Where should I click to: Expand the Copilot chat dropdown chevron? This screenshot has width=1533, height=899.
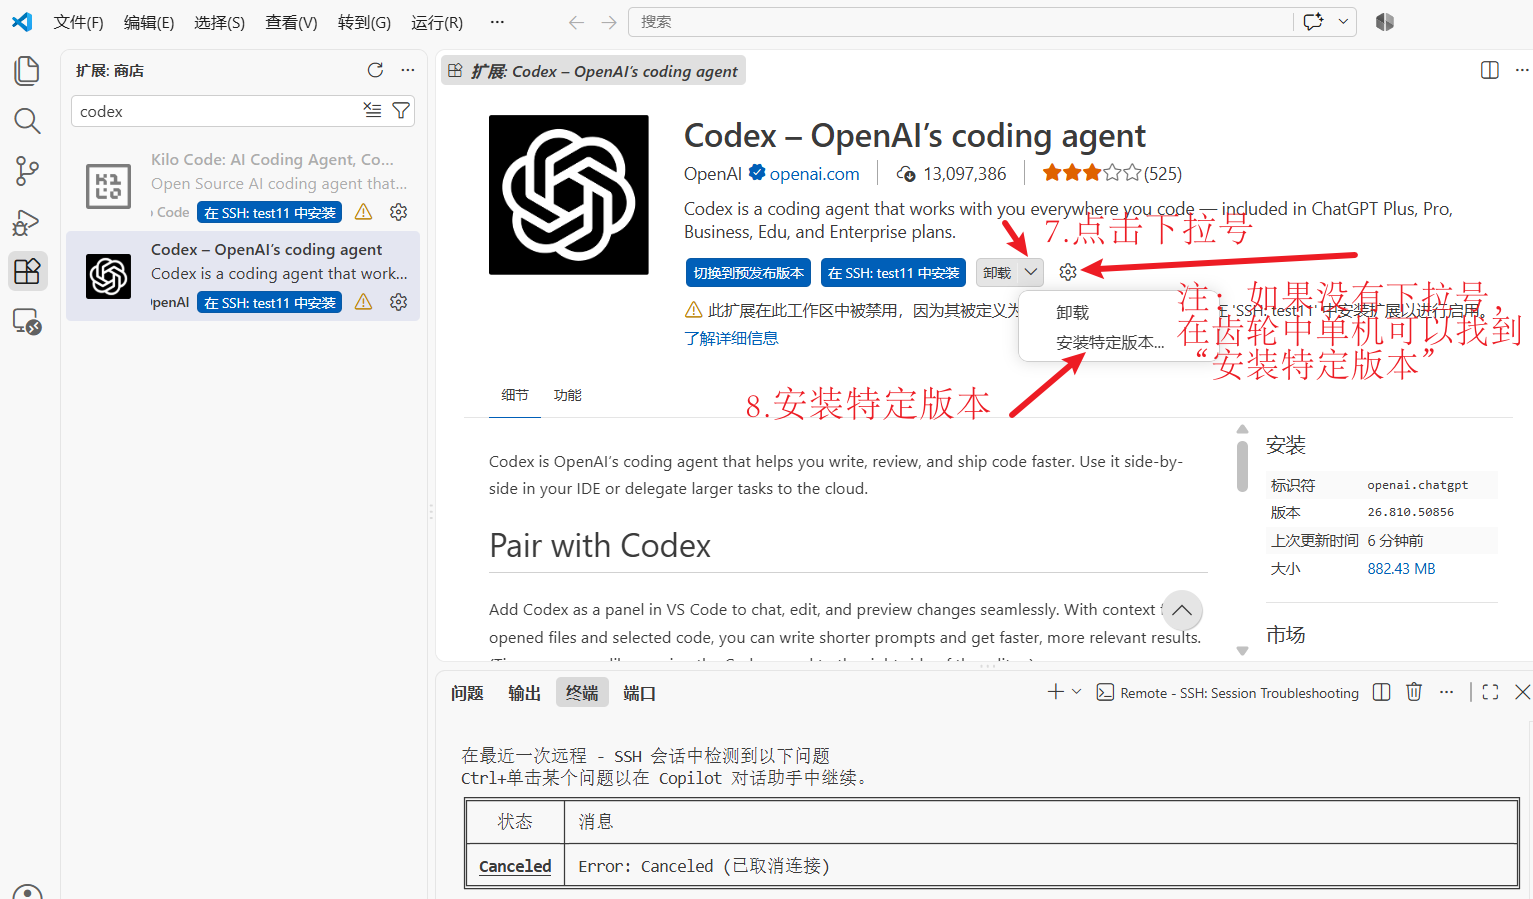tap(1343, 22)
